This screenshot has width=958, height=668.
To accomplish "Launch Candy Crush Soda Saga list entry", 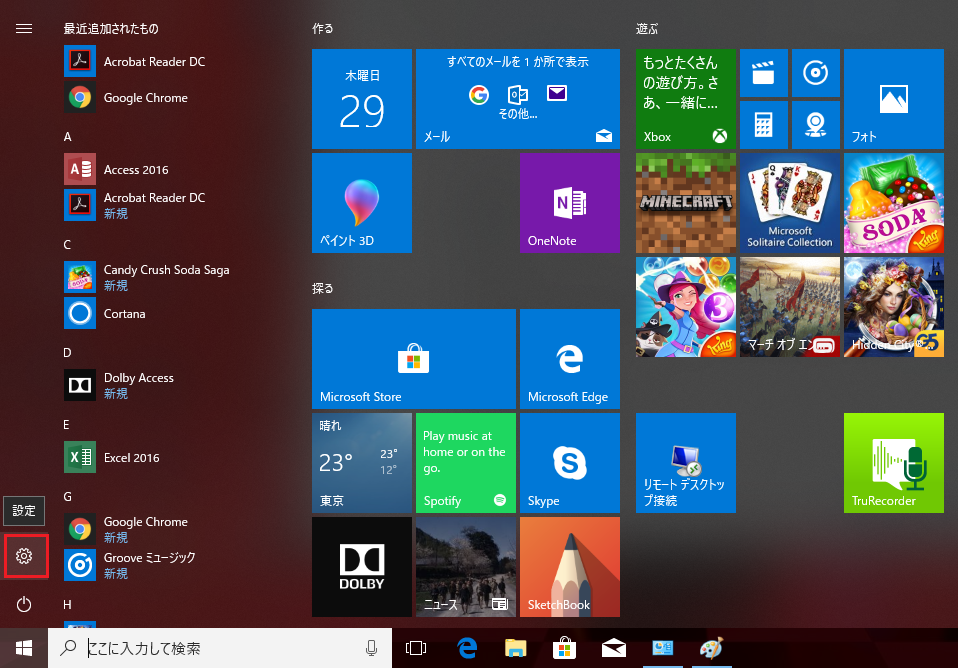I will 148,277.
